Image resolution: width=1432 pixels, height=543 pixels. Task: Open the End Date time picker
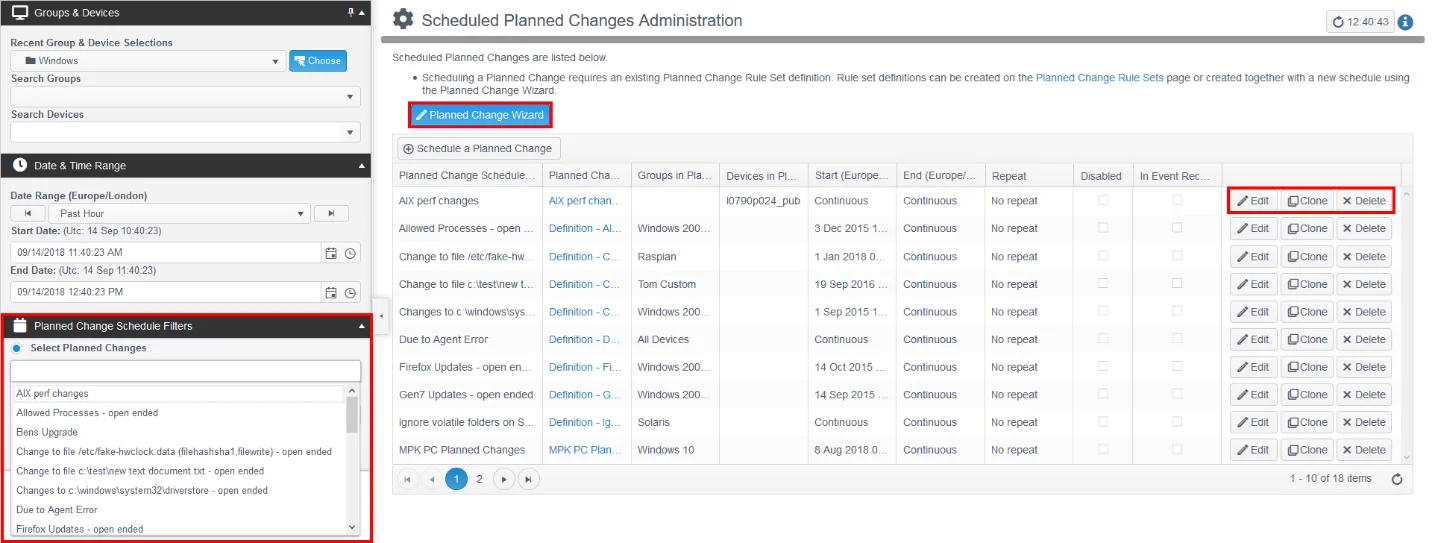click(350, 293)
